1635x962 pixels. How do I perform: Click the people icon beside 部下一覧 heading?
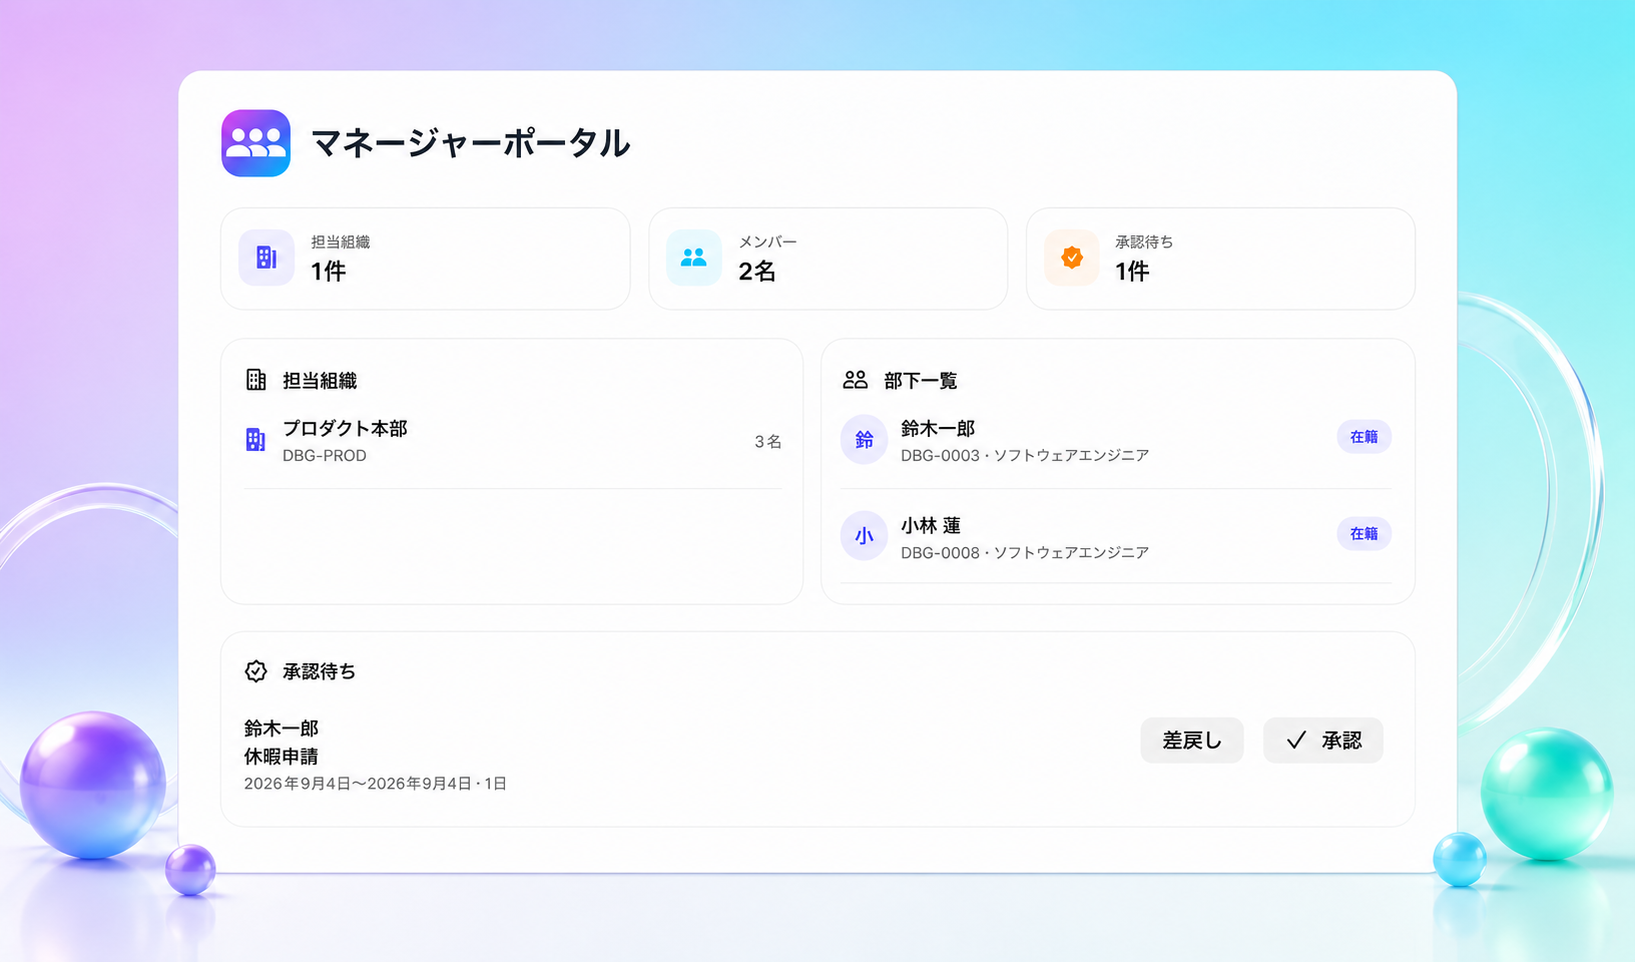855,380
